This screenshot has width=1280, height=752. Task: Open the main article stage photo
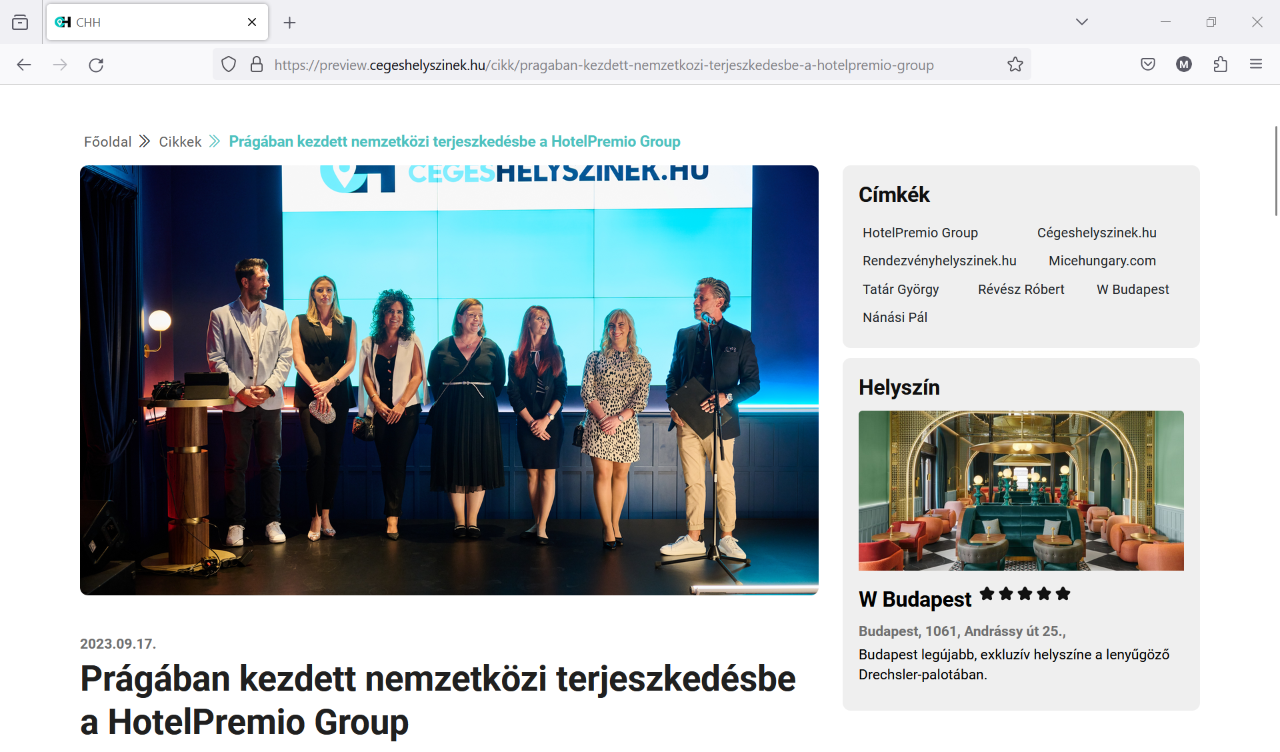coord(449,380)
